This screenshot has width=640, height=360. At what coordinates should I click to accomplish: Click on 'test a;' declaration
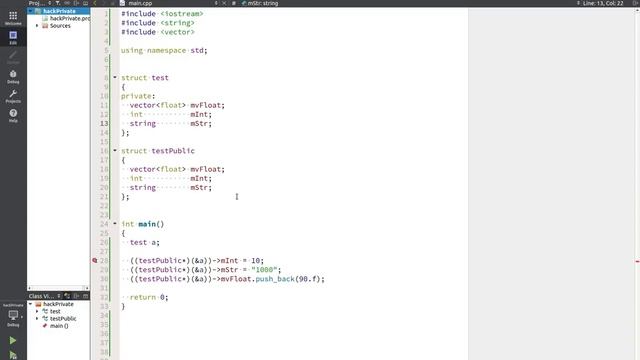click(145, 242)
